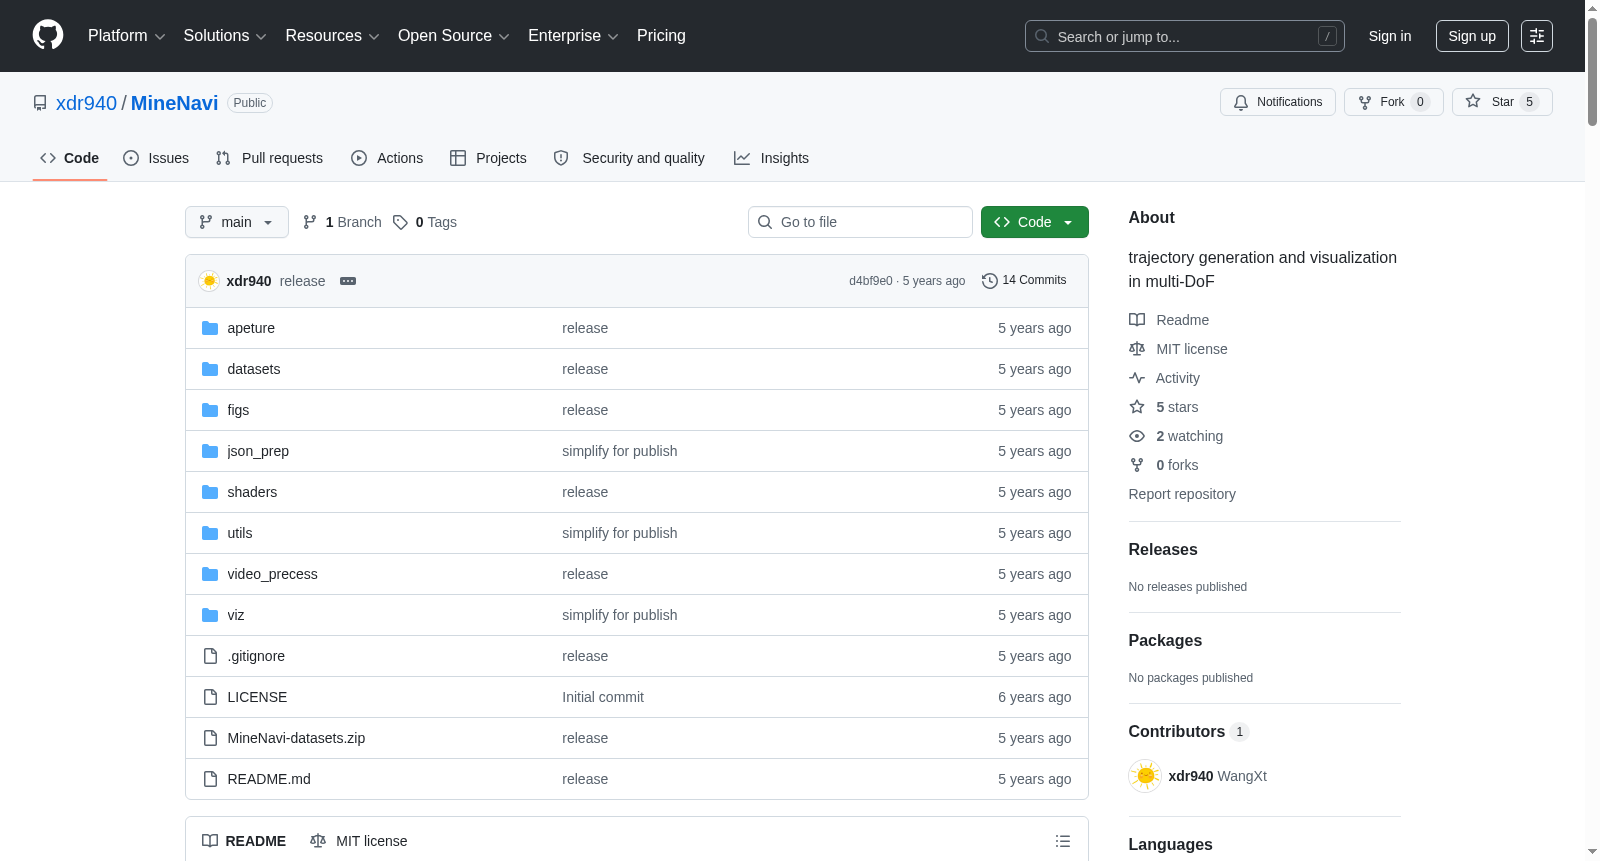Viewport: 1600px width, 861px height.
Task: Click the LICENSE file icon
Action: [x=210, y=697]
